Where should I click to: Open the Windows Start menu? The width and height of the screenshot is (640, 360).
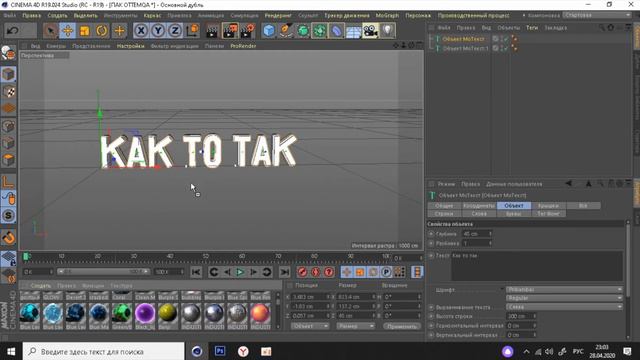(x=11, y=351)
